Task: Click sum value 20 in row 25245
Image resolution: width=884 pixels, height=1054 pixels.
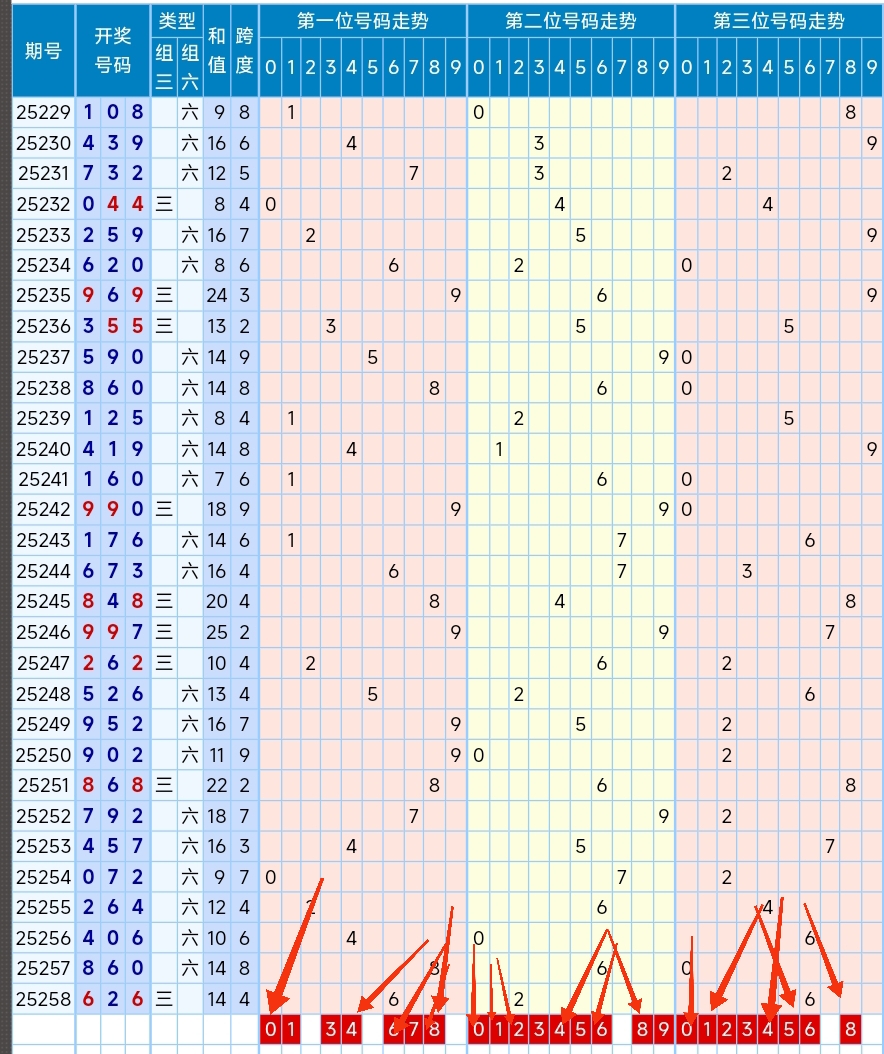Action: pos(216,602)
